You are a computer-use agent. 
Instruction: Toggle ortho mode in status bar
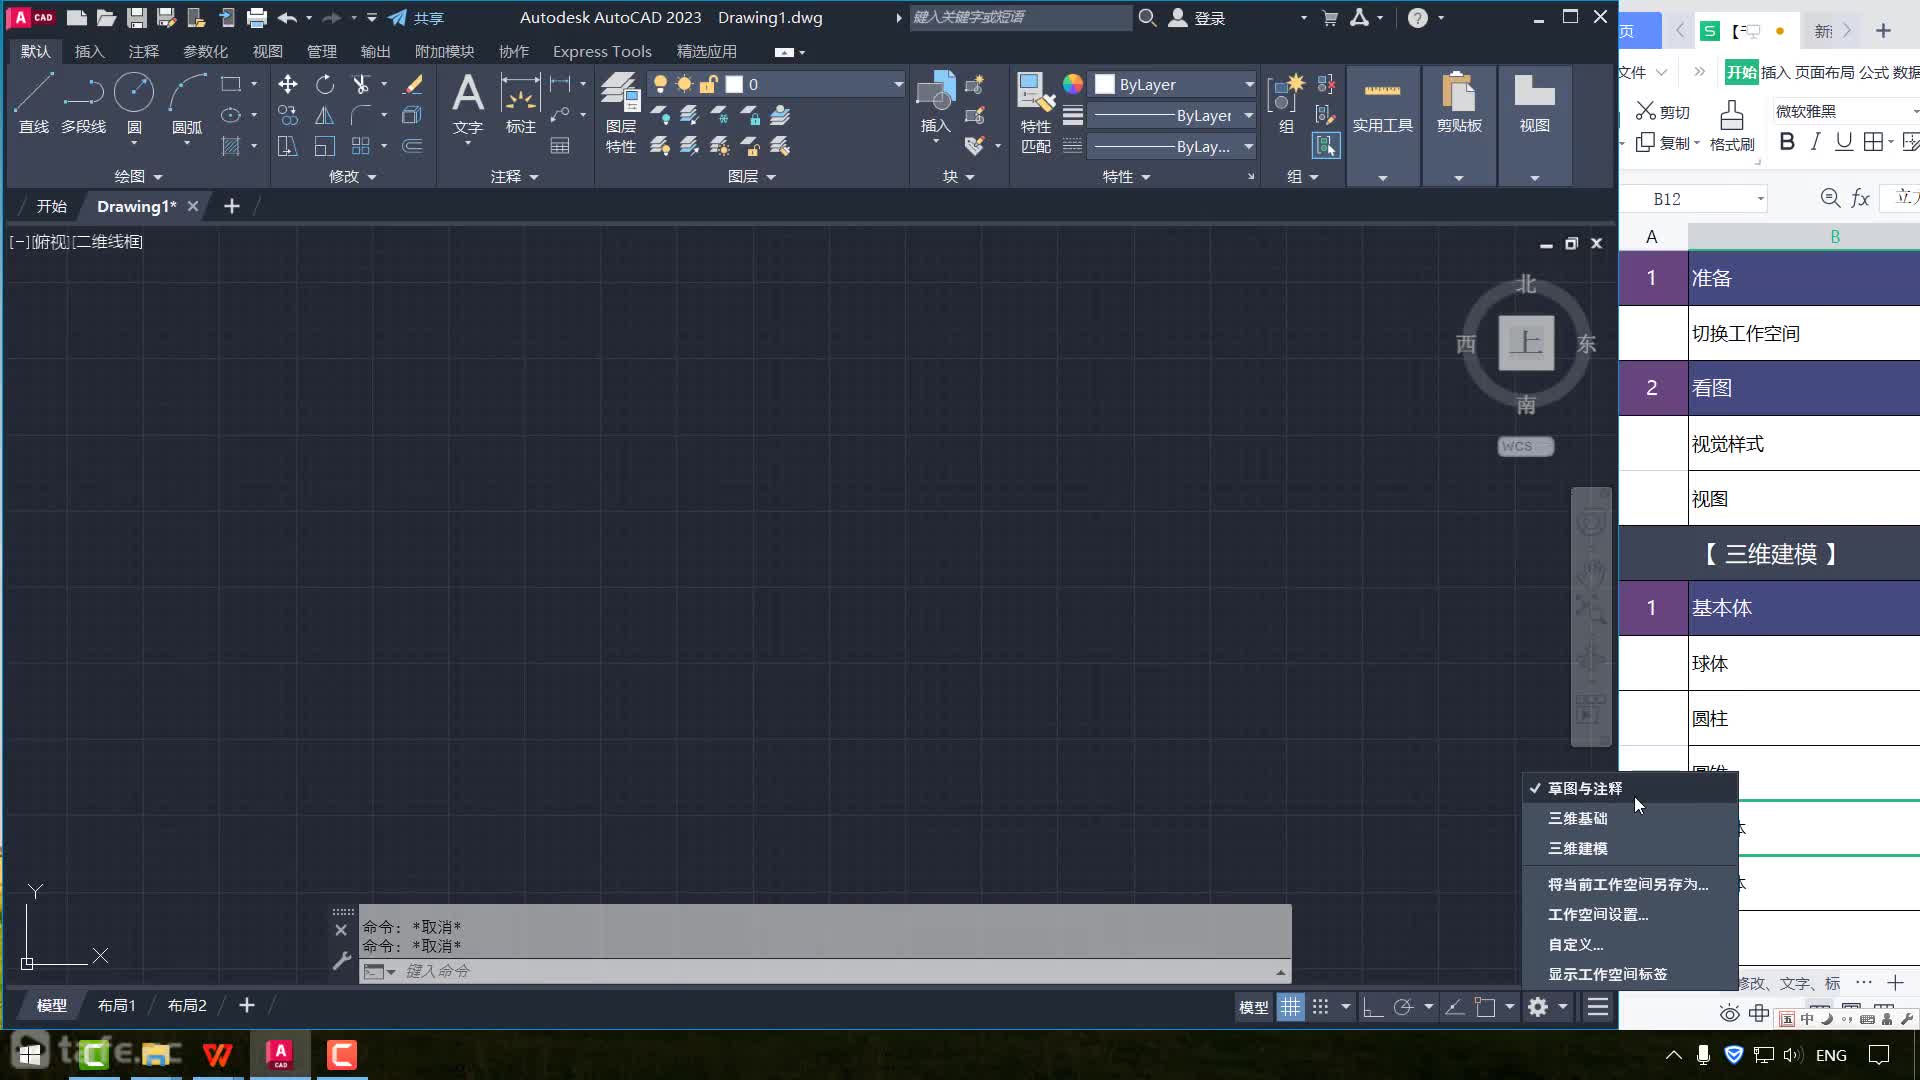(x=1373, y=1007)
